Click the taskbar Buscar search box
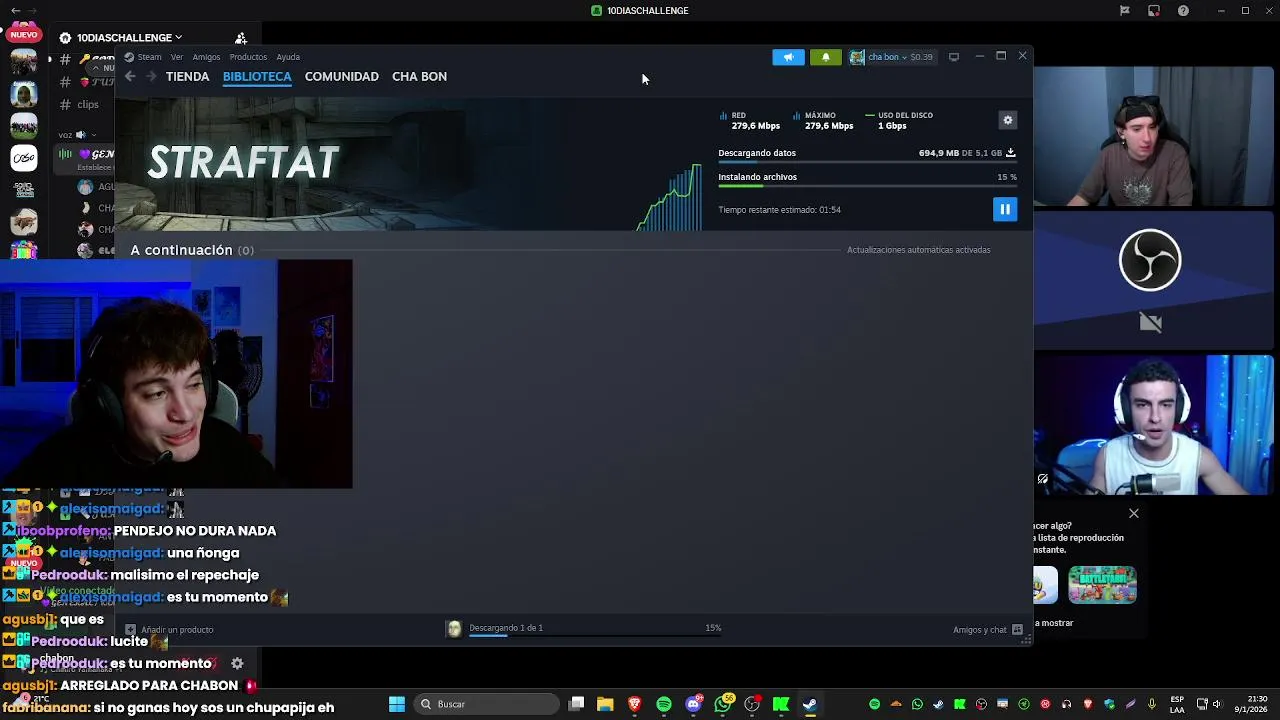 (488, 704)
